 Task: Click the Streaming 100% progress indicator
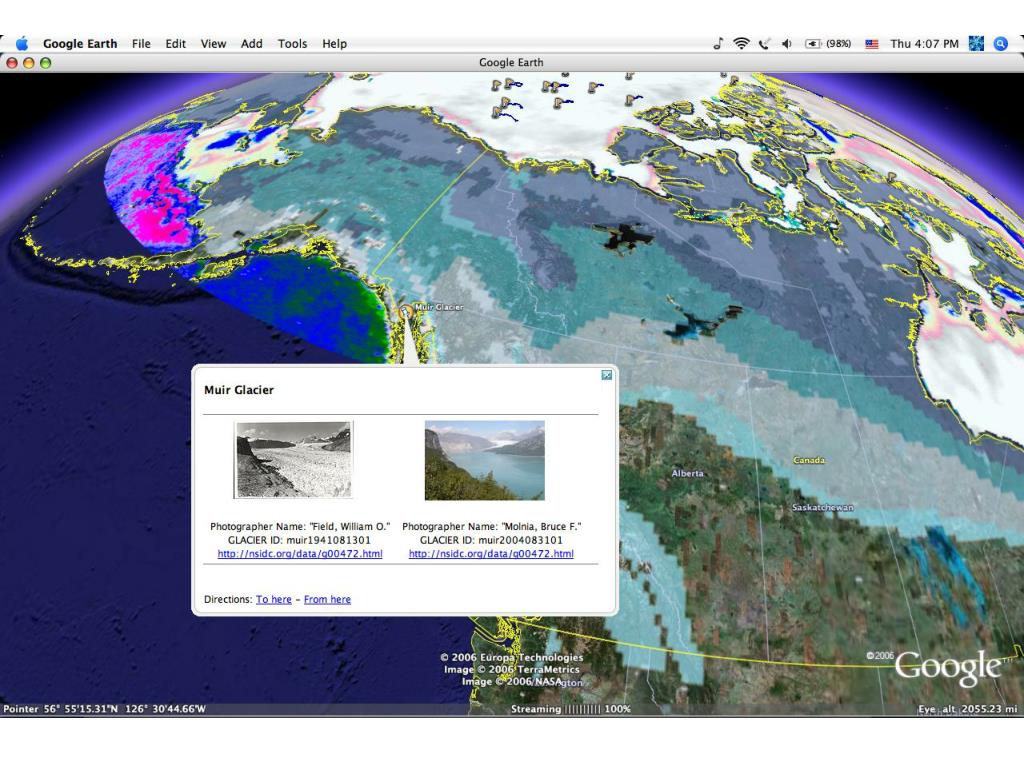pyautogui.click(x=571, y=709)
